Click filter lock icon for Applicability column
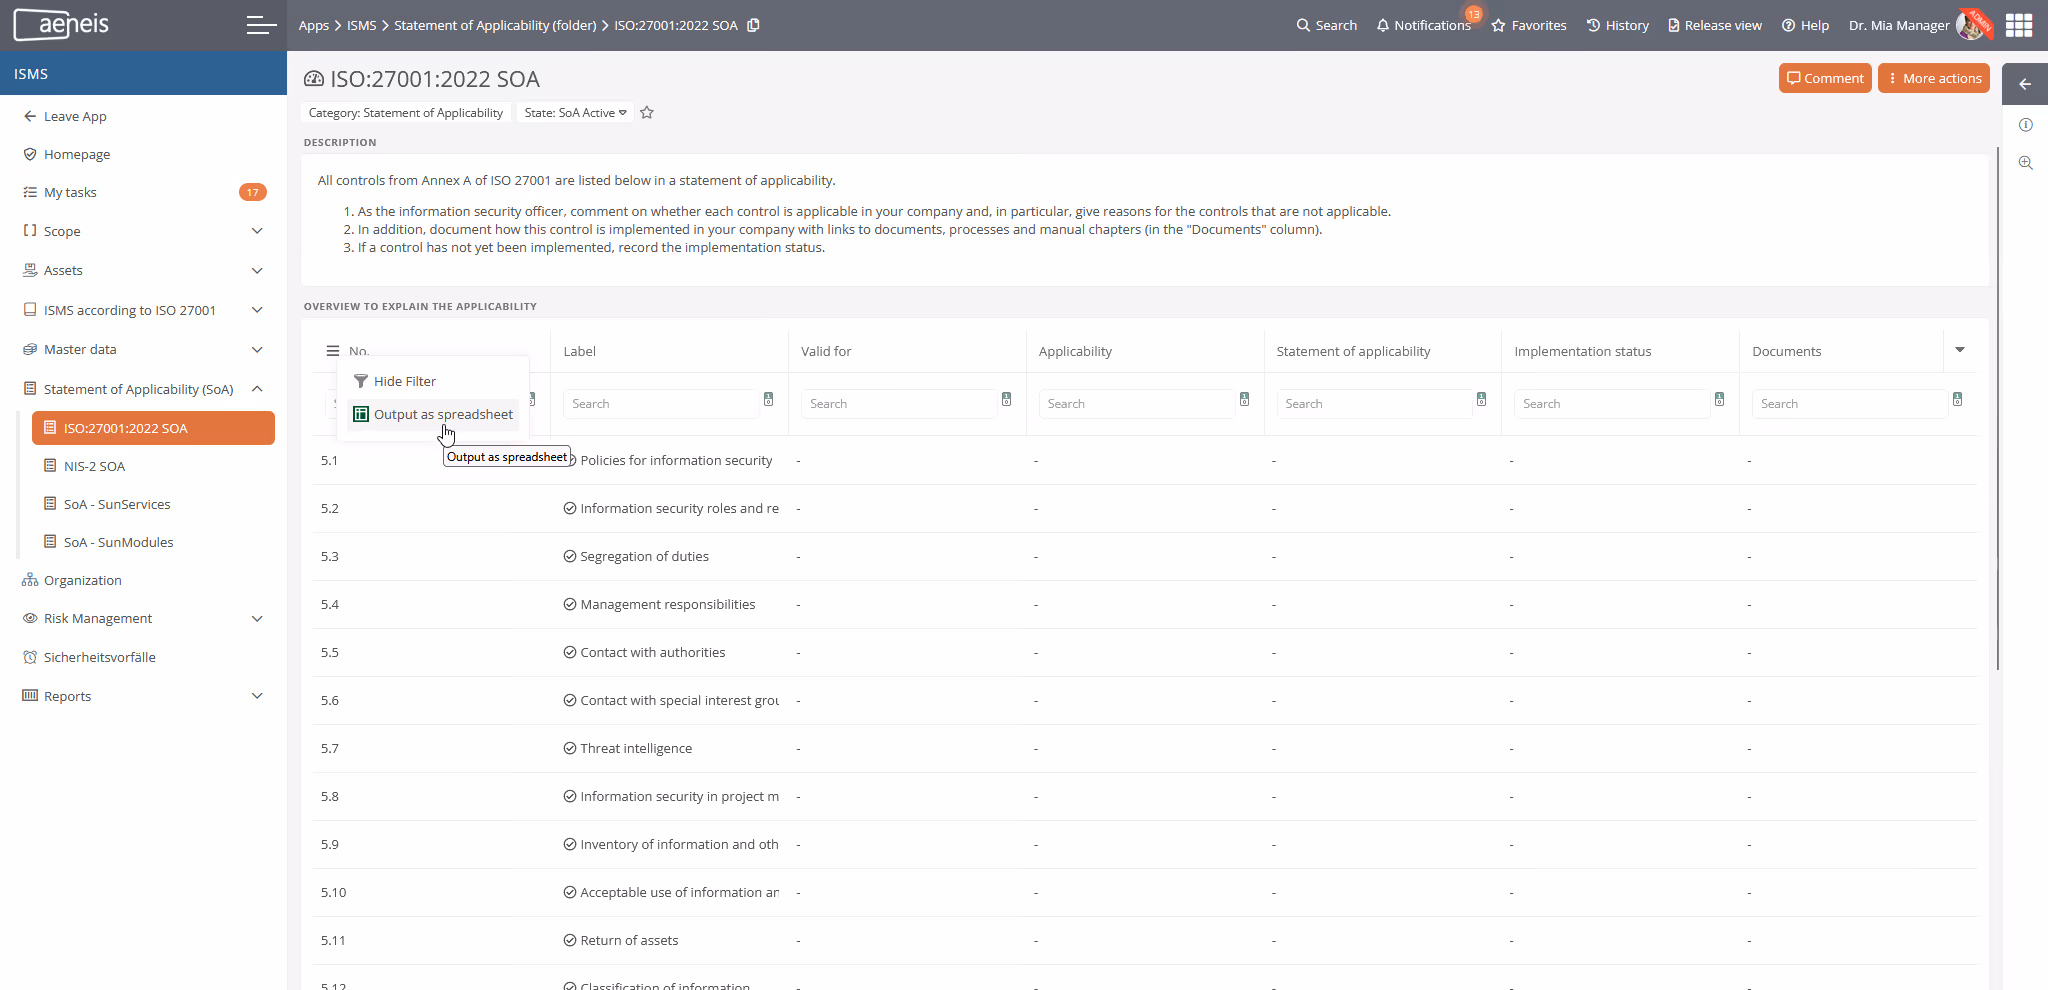This screenshot has width=2048, height=990. pos(1244,399)
